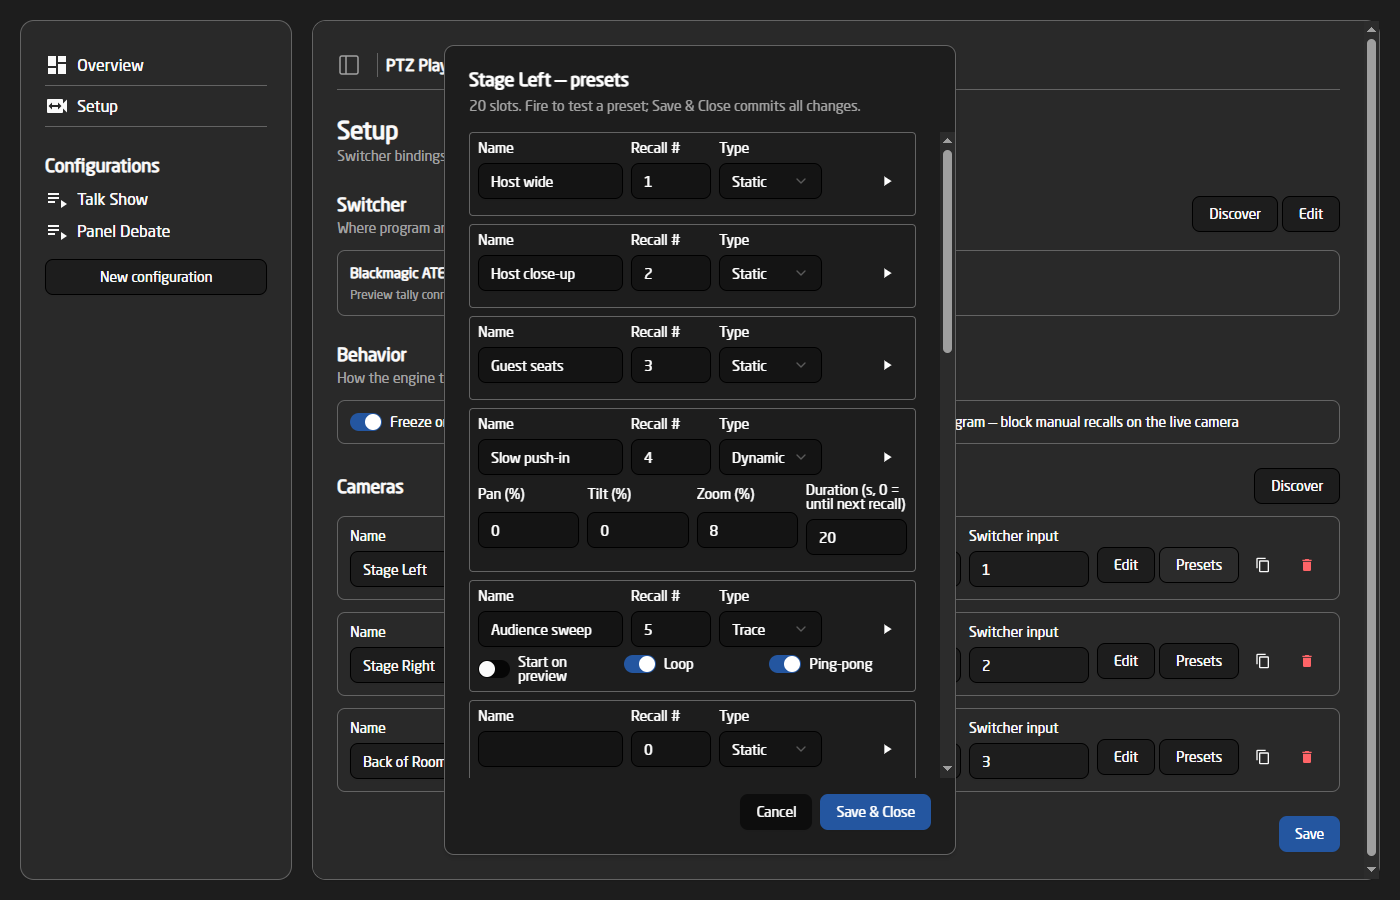The width and height of the screenshot is (1400, 900).
Task: Open Type dropdown for Host wide
Action: 770,181
